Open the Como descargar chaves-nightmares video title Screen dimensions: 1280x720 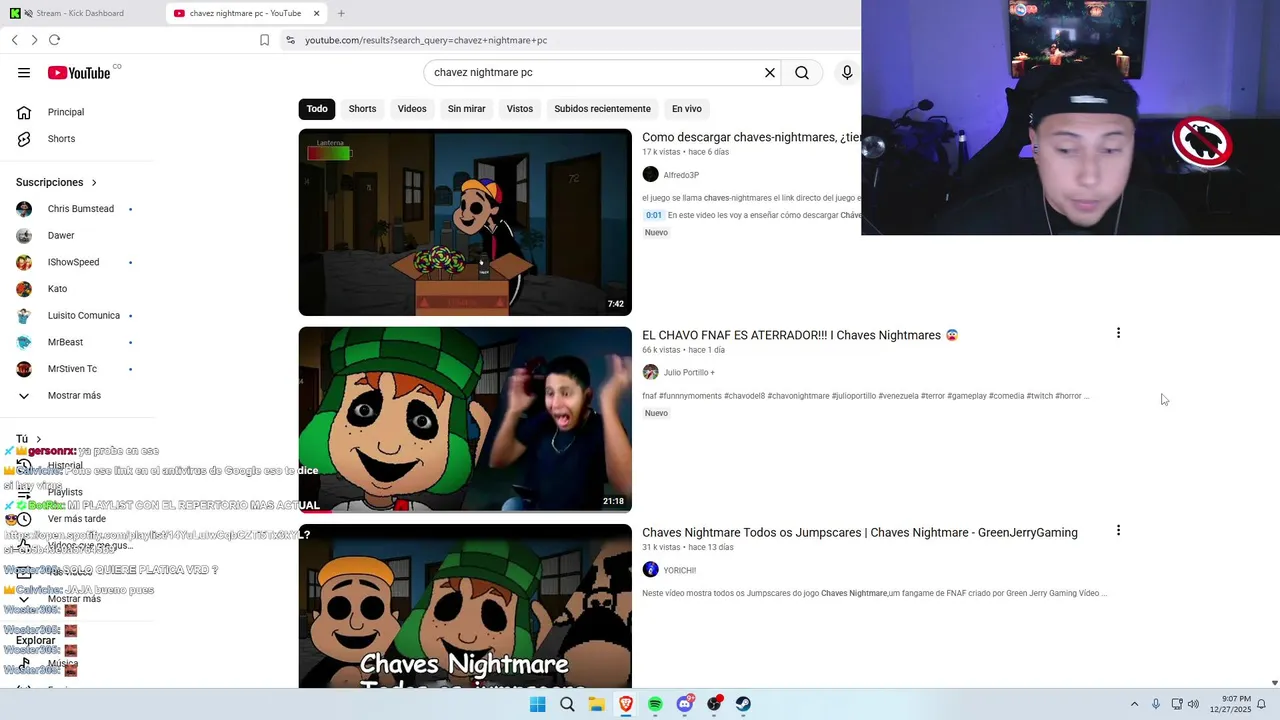(x=751, y=137)
